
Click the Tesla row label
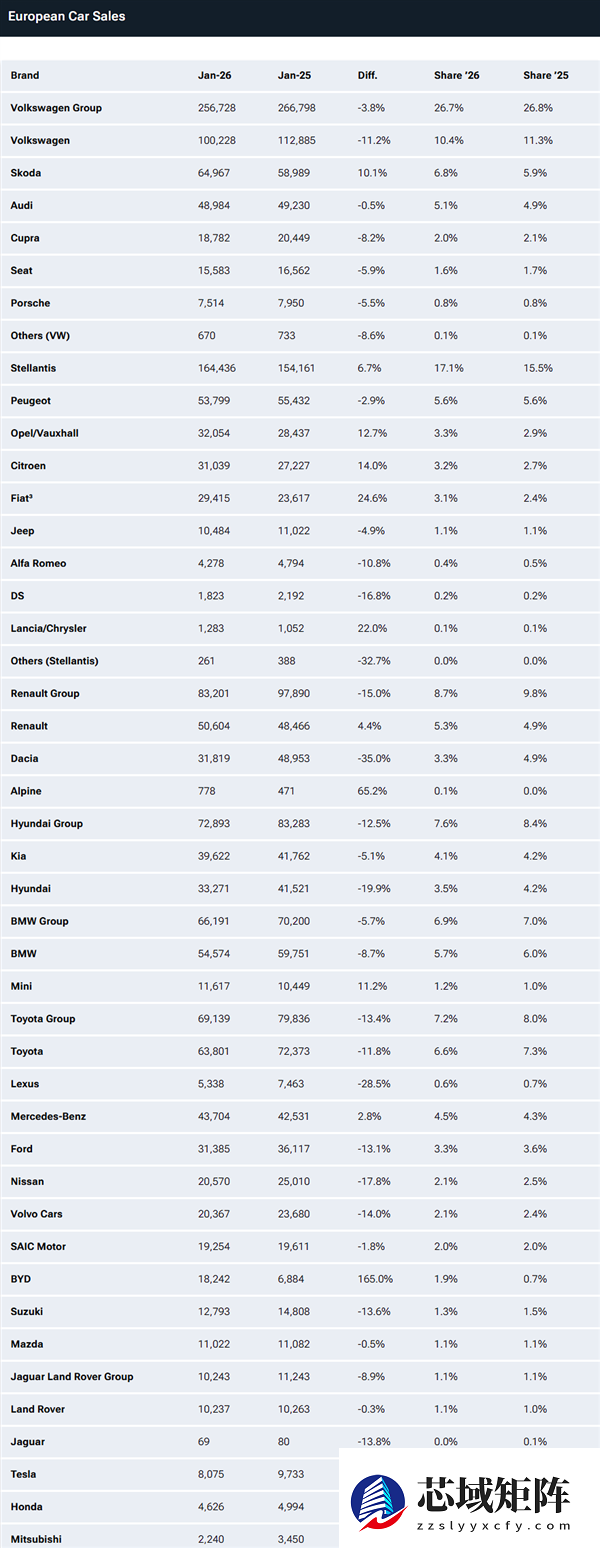23,1474
